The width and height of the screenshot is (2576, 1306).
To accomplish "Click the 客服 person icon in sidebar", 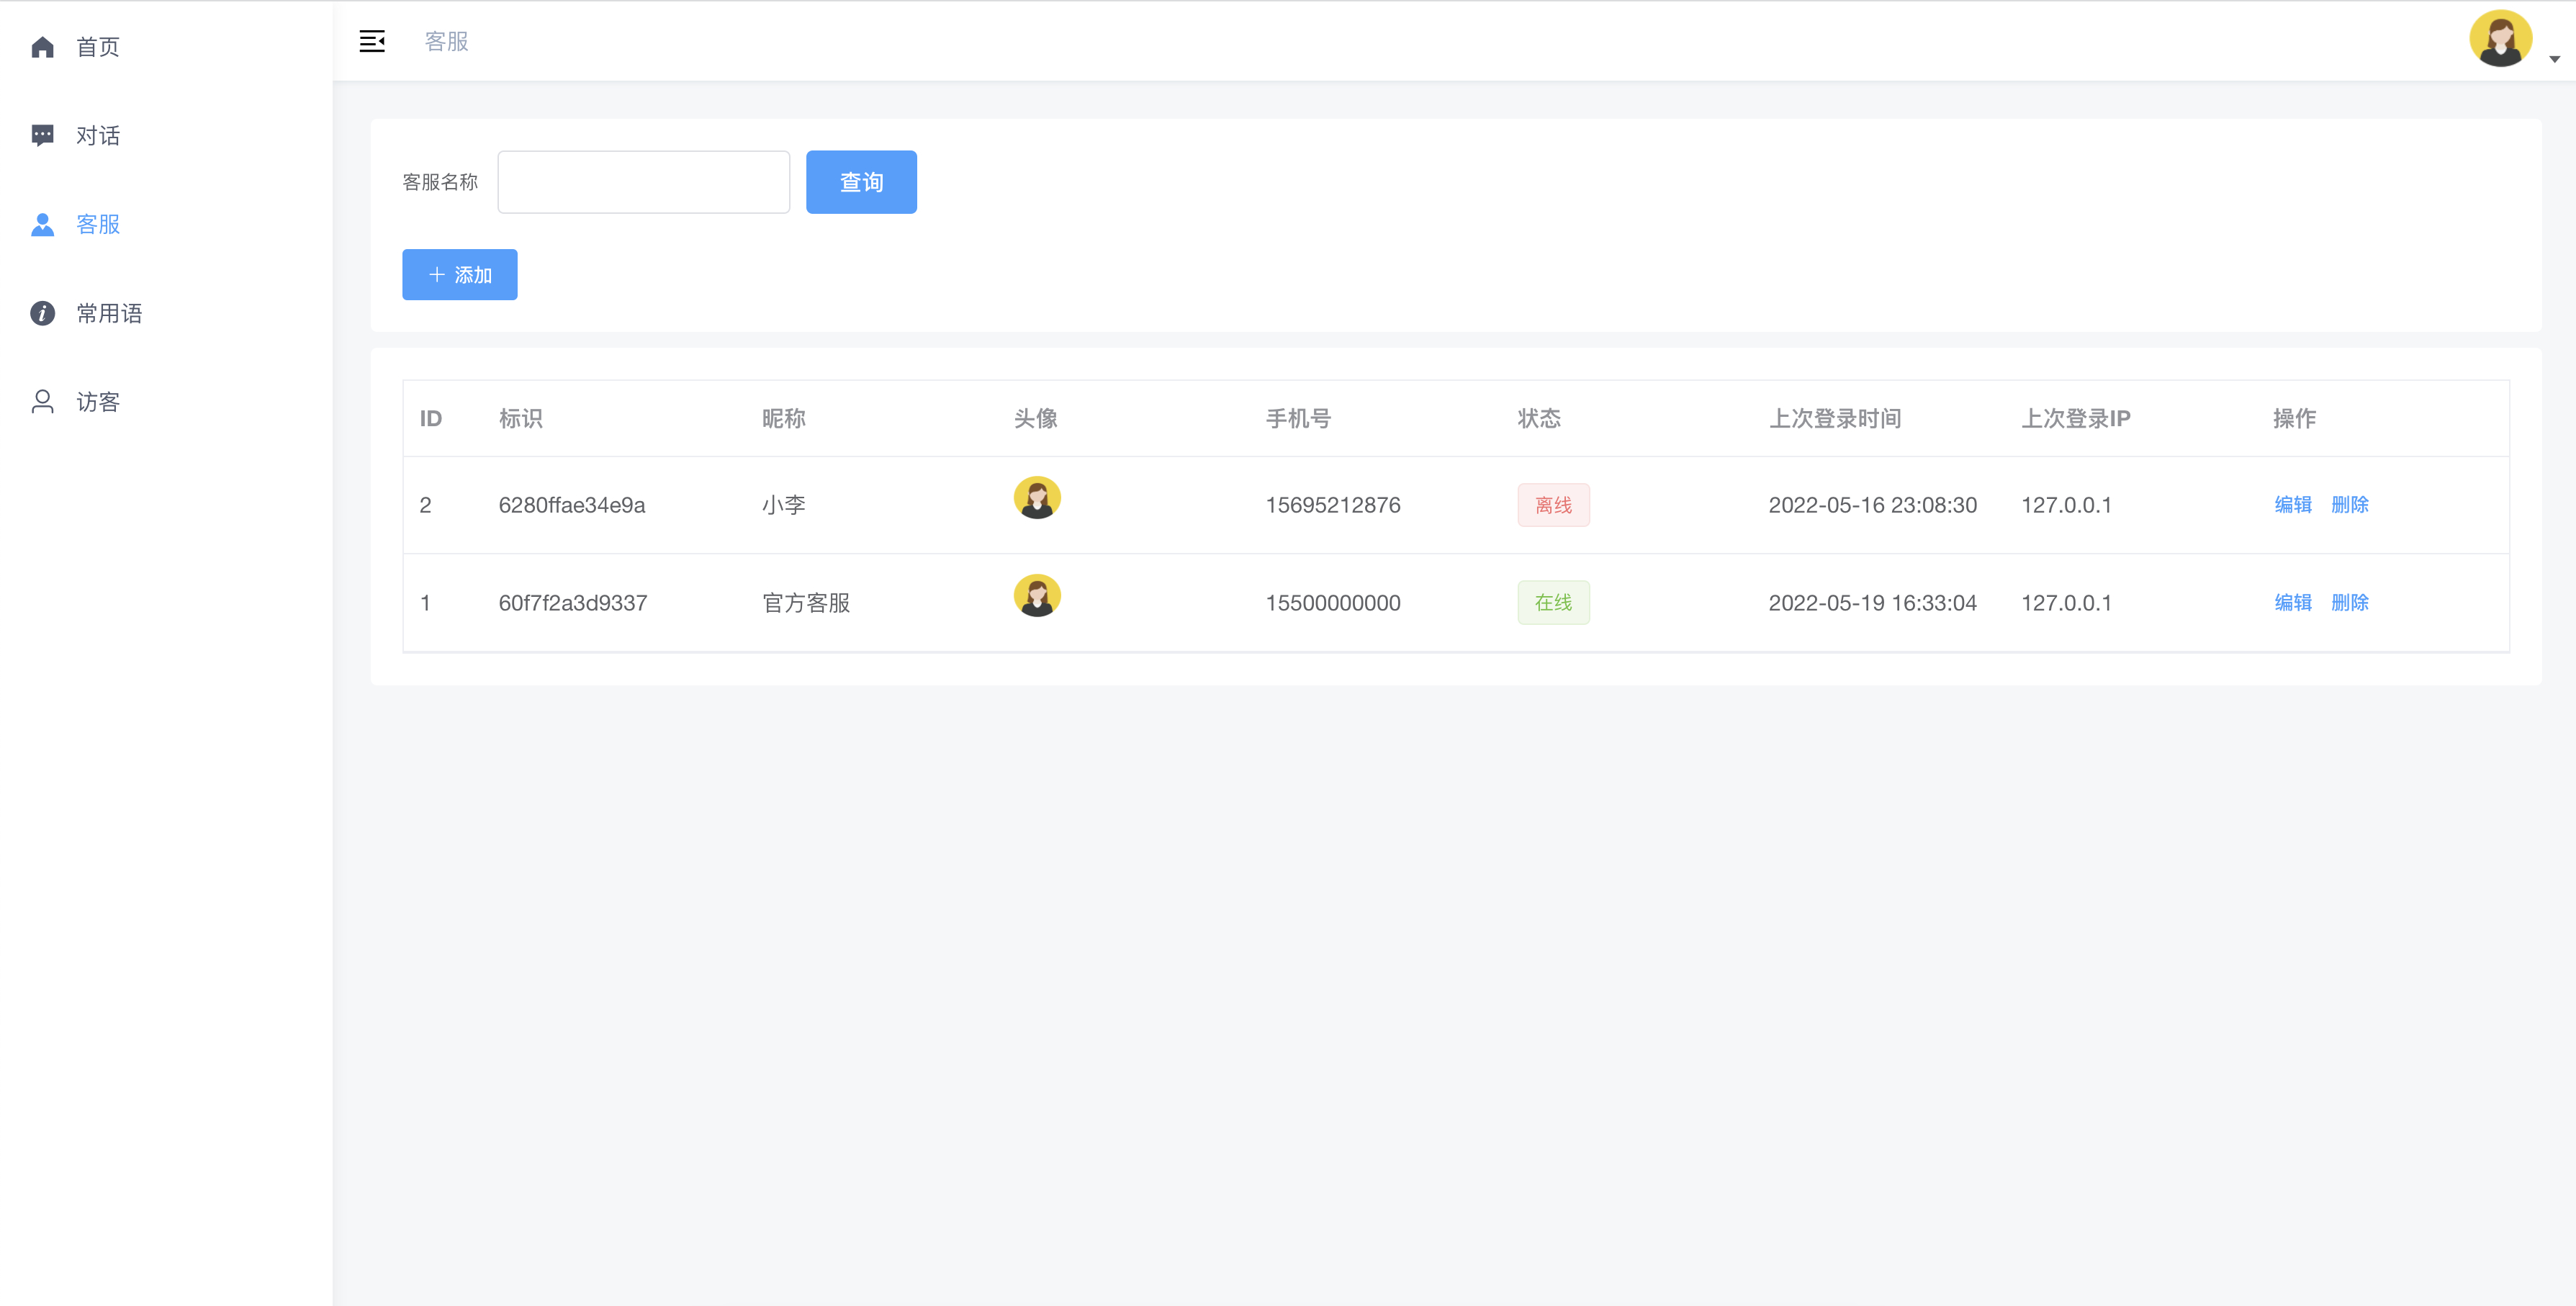I will [x=42, y=224].
